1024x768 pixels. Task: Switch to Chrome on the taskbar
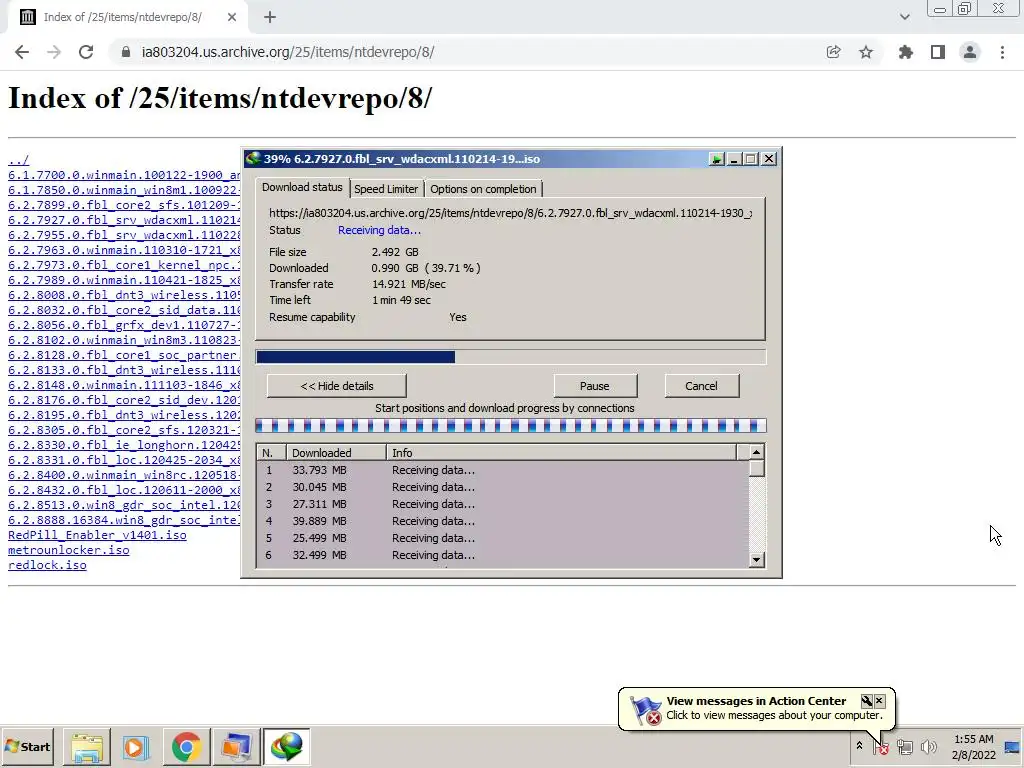(186, 746)
